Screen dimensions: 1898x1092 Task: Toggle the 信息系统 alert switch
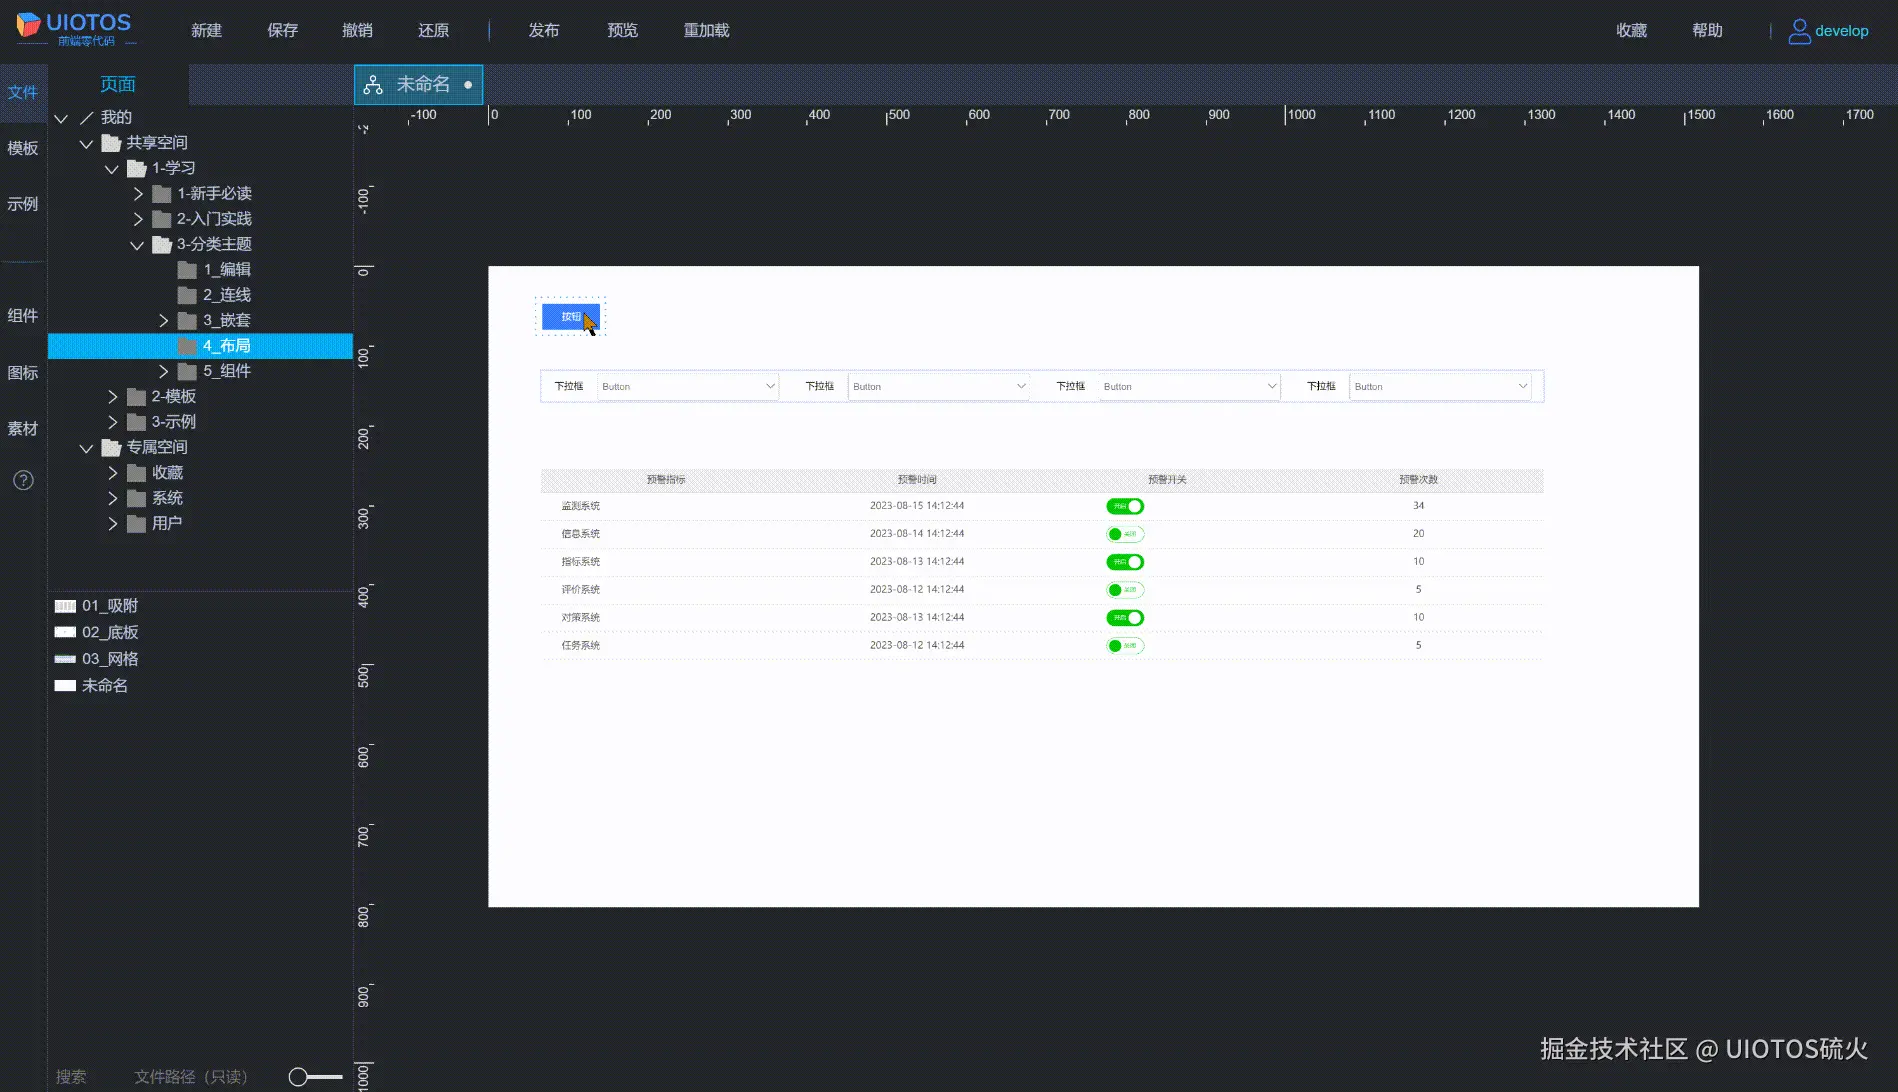tap(1125, 534)
